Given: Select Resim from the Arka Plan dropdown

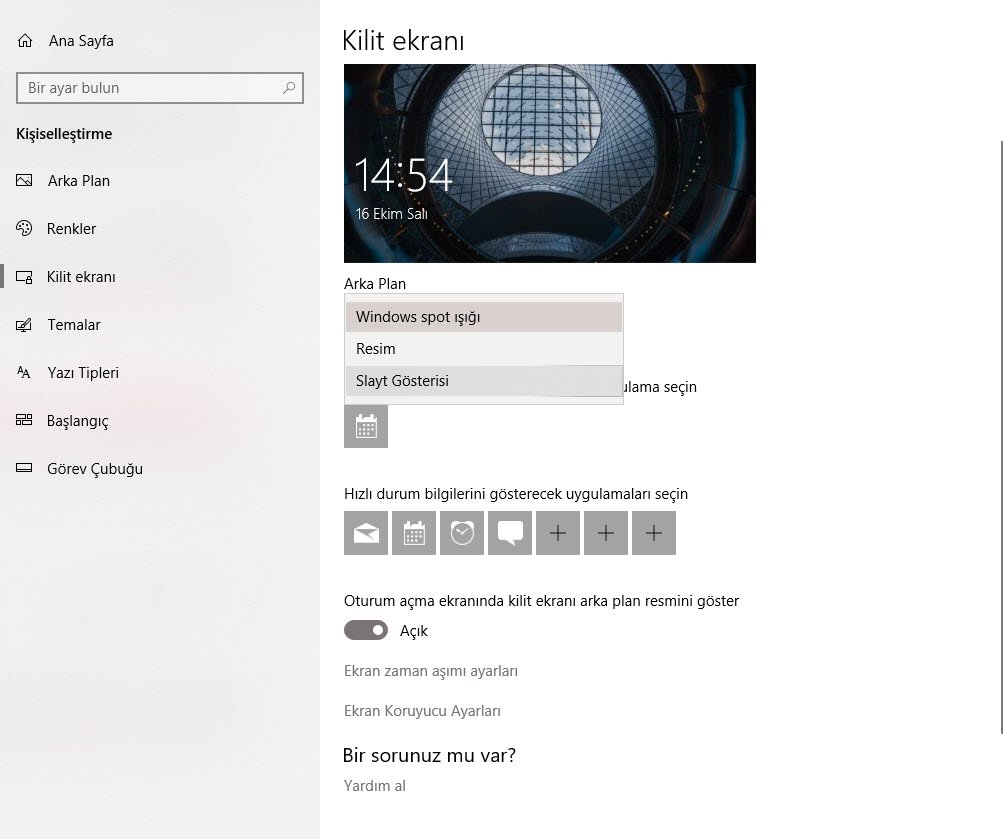Looking at the screenshot, I should (x=375, y=348).
